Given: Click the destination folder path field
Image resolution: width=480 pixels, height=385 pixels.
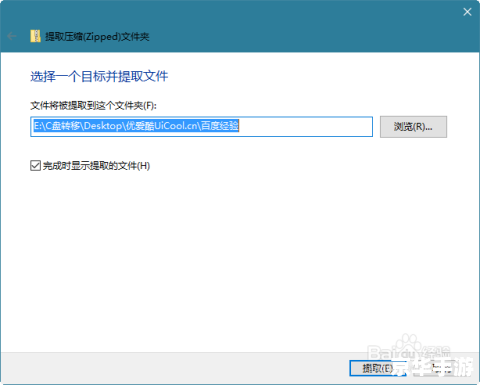Looking at the screenshot, I should [x=201, y=126].
